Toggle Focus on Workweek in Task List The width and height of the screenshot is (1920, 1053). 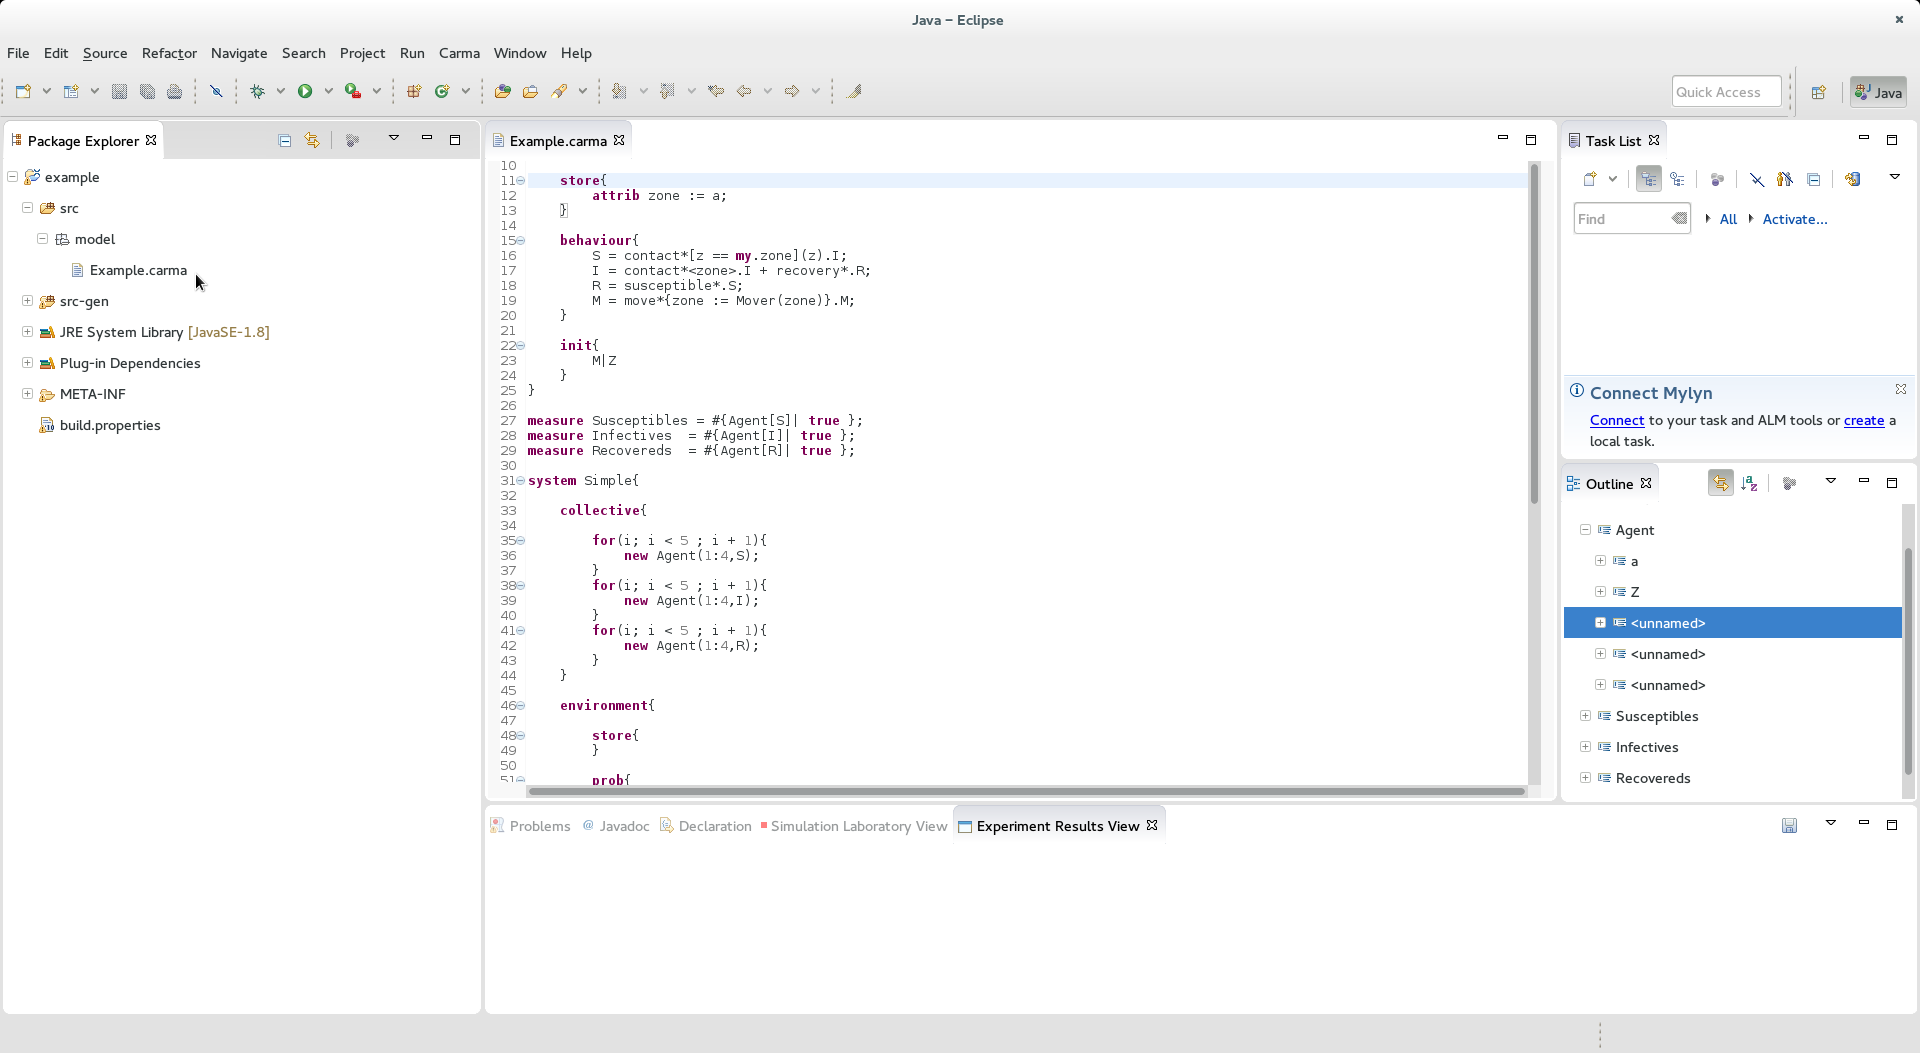(x=1717, y=179)
